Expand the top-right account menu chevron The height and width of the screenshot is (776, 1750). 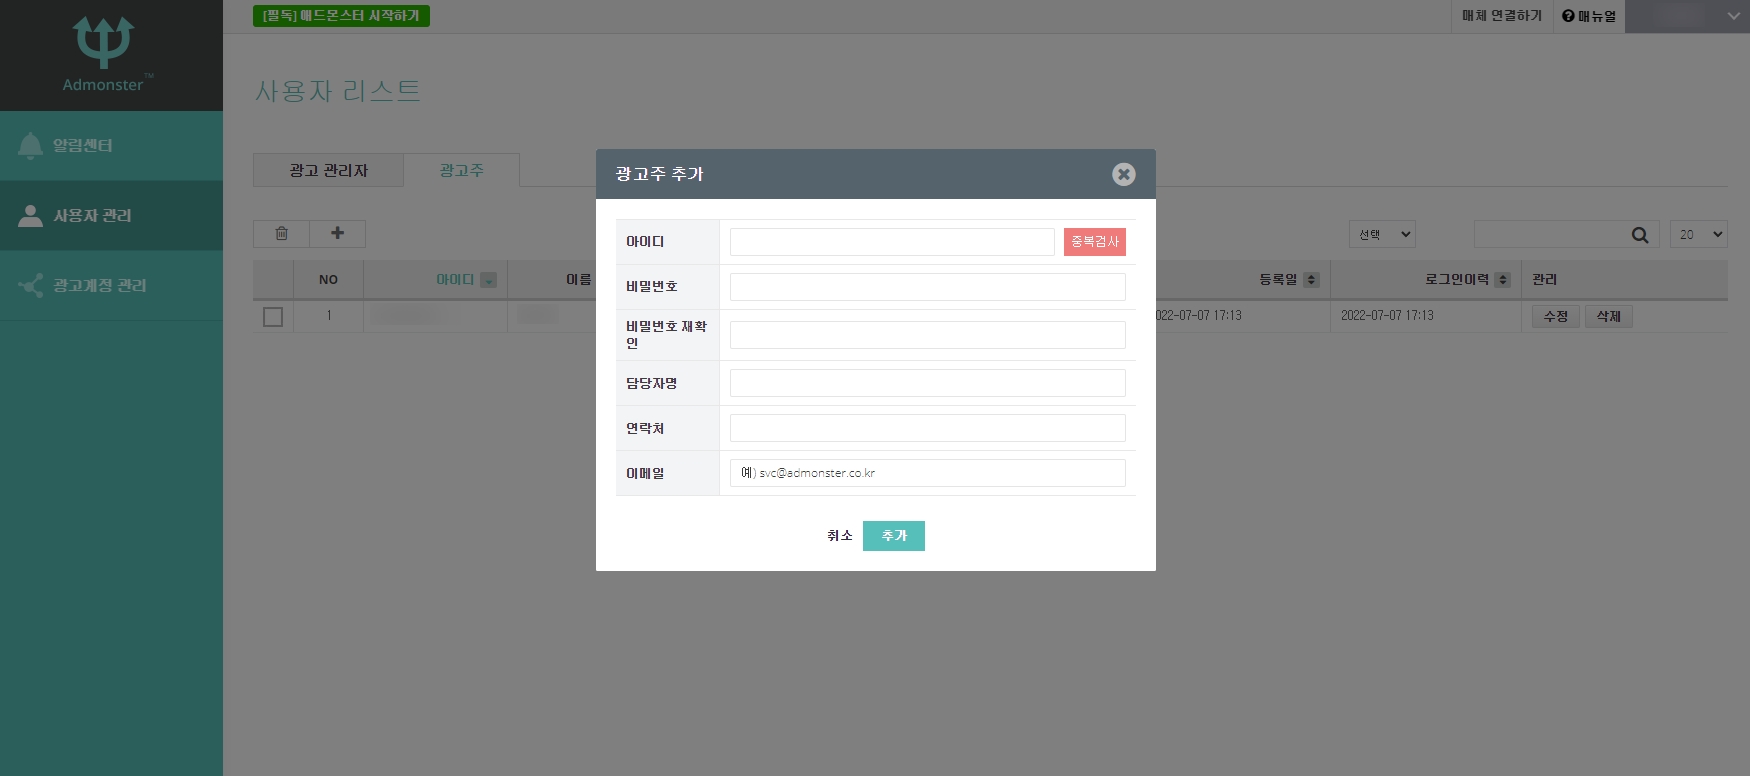point(1734,16)
